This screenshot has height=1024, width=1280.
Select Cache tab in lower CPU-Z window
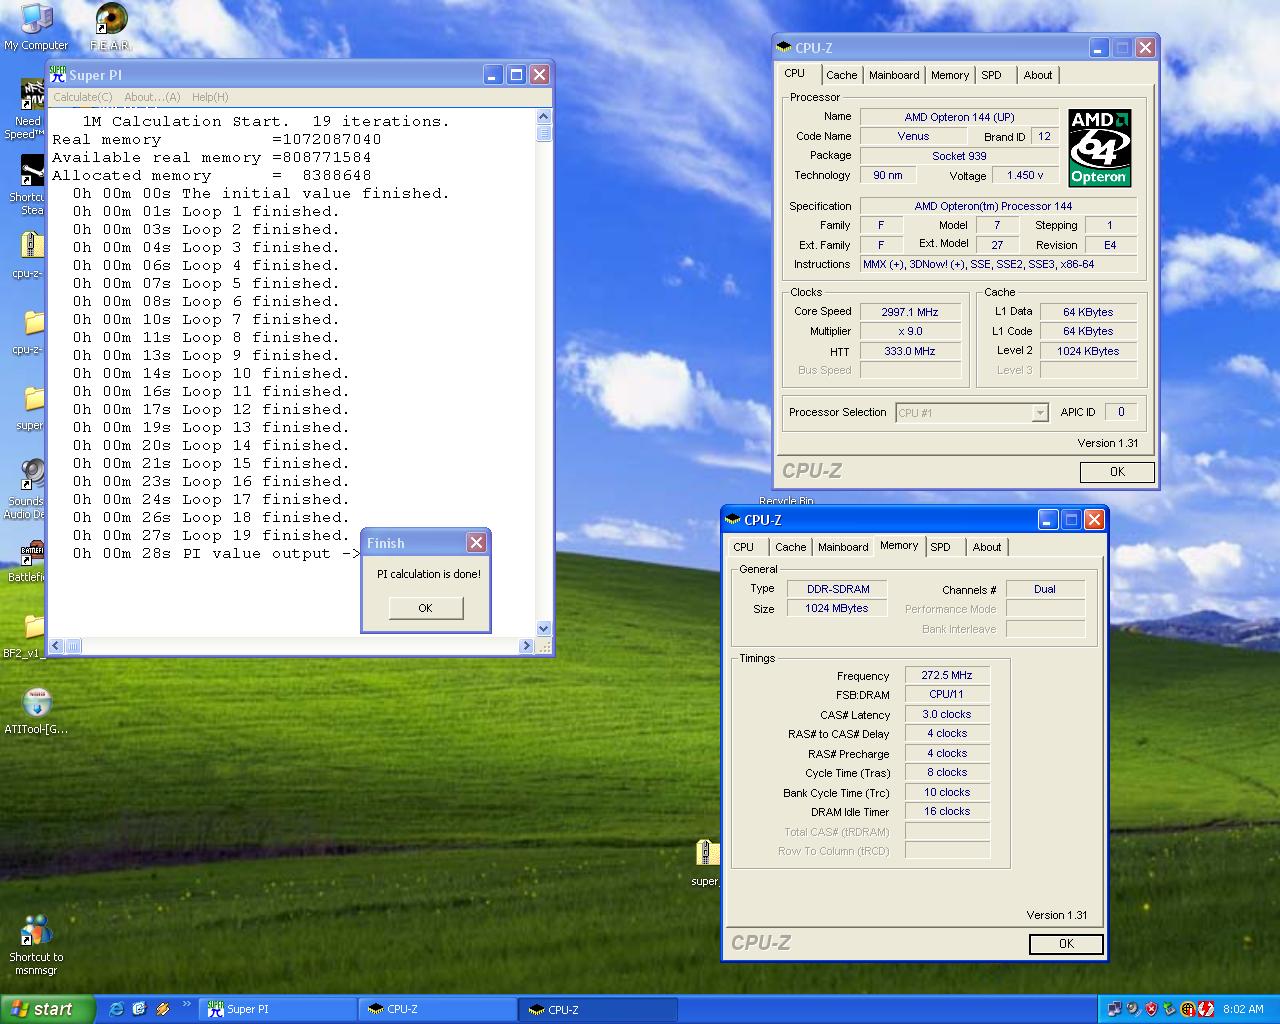pos(790,547)
